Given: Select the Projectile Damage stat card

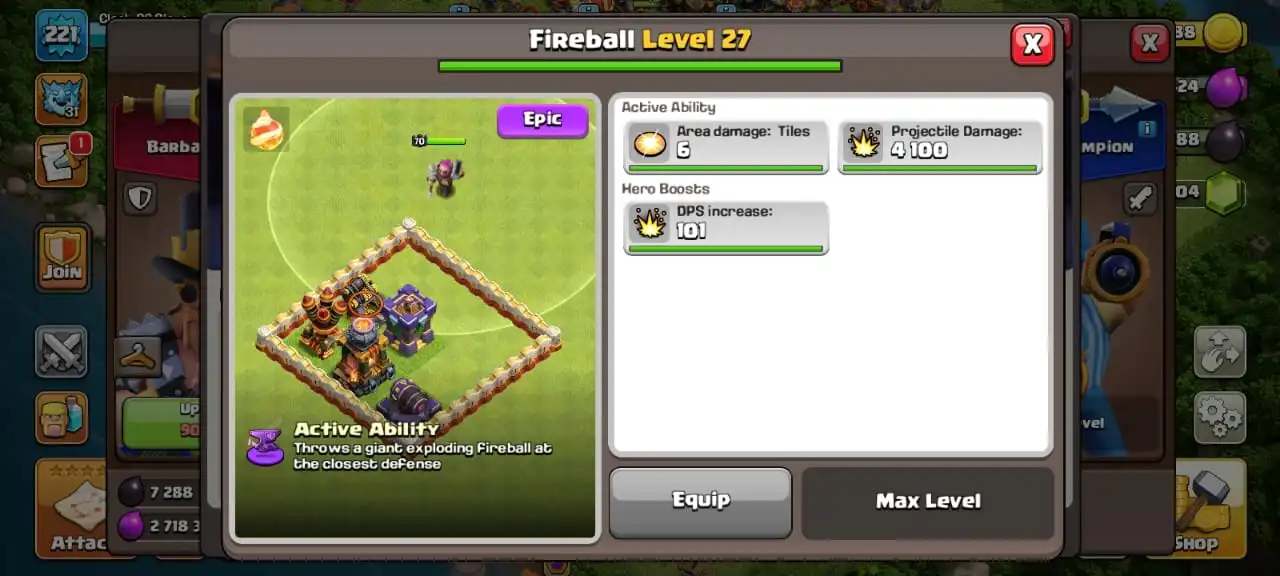Looking at the screenshot, I should [x=940, y=148].
